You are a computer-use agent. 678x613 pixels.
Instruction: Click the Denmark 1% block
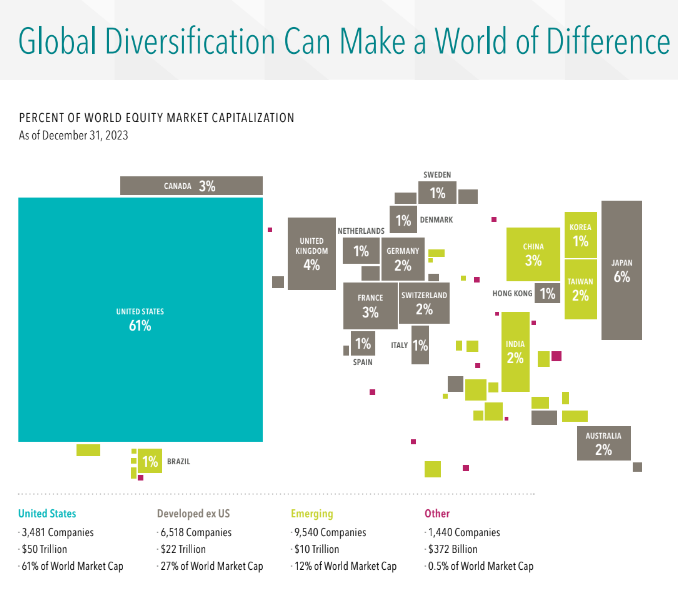pyautogui.click(x=403, y=220)
